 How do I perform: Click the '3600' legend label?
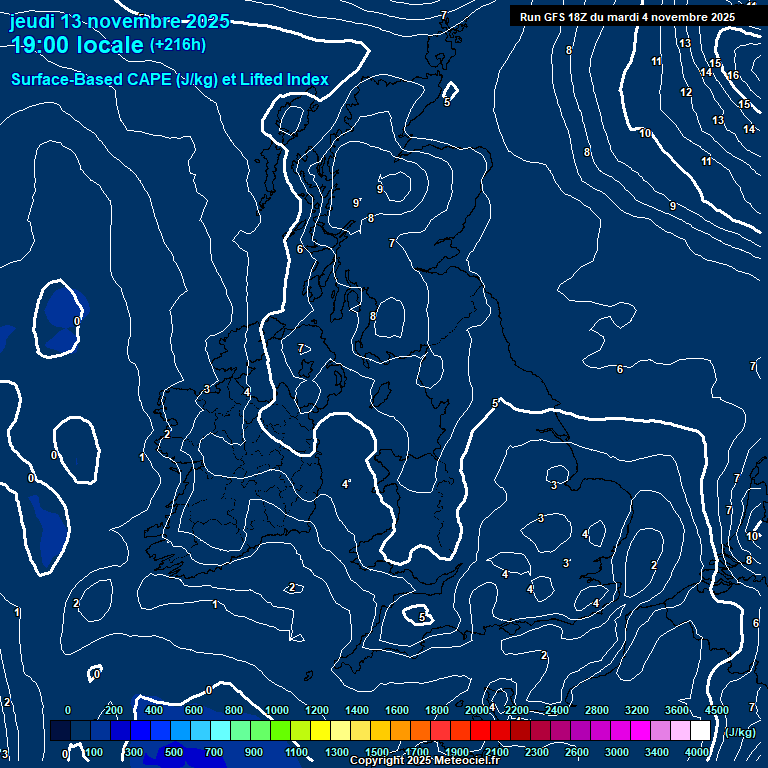(x=677, y=710)
